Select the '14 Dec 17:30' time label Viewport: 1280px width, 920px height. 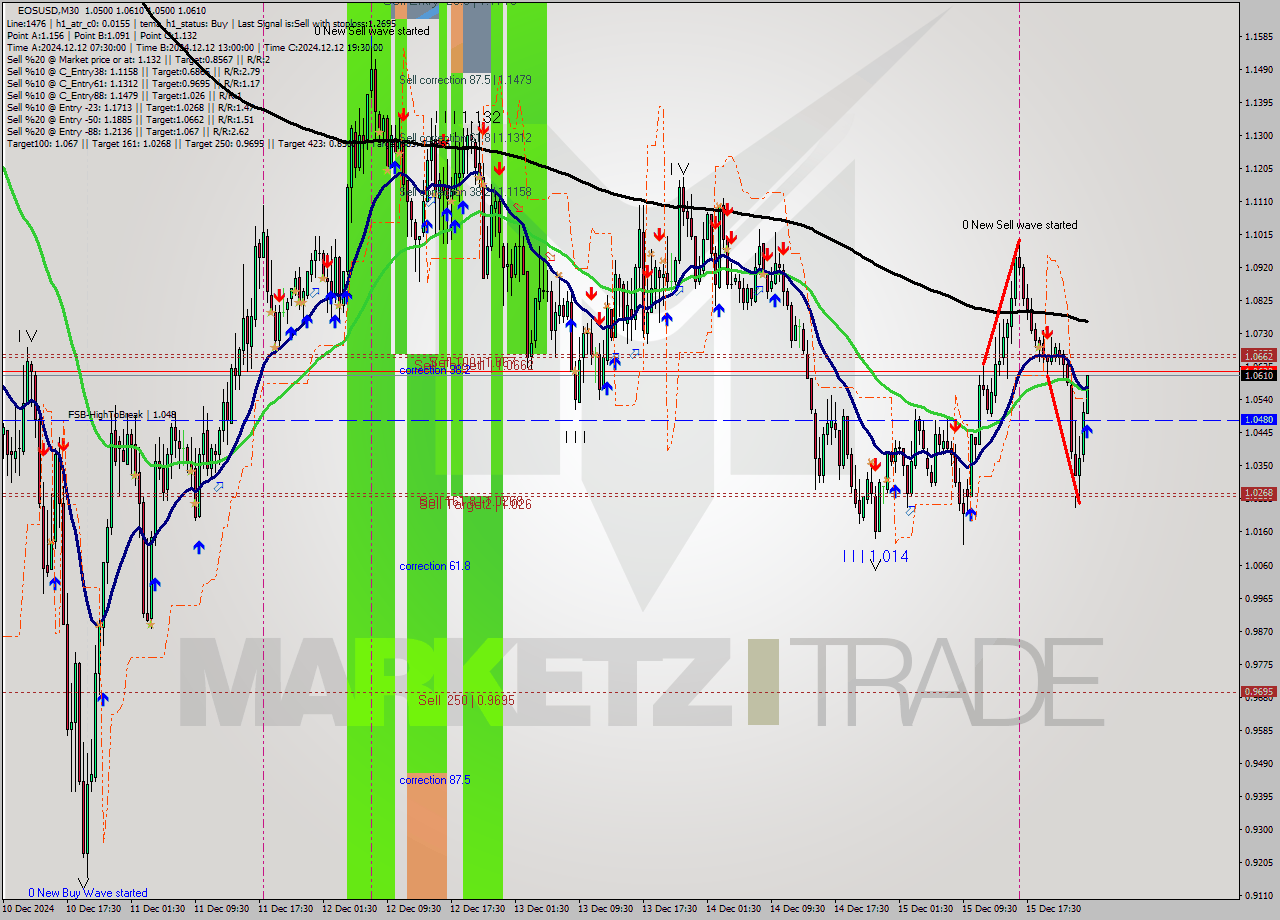861,909
